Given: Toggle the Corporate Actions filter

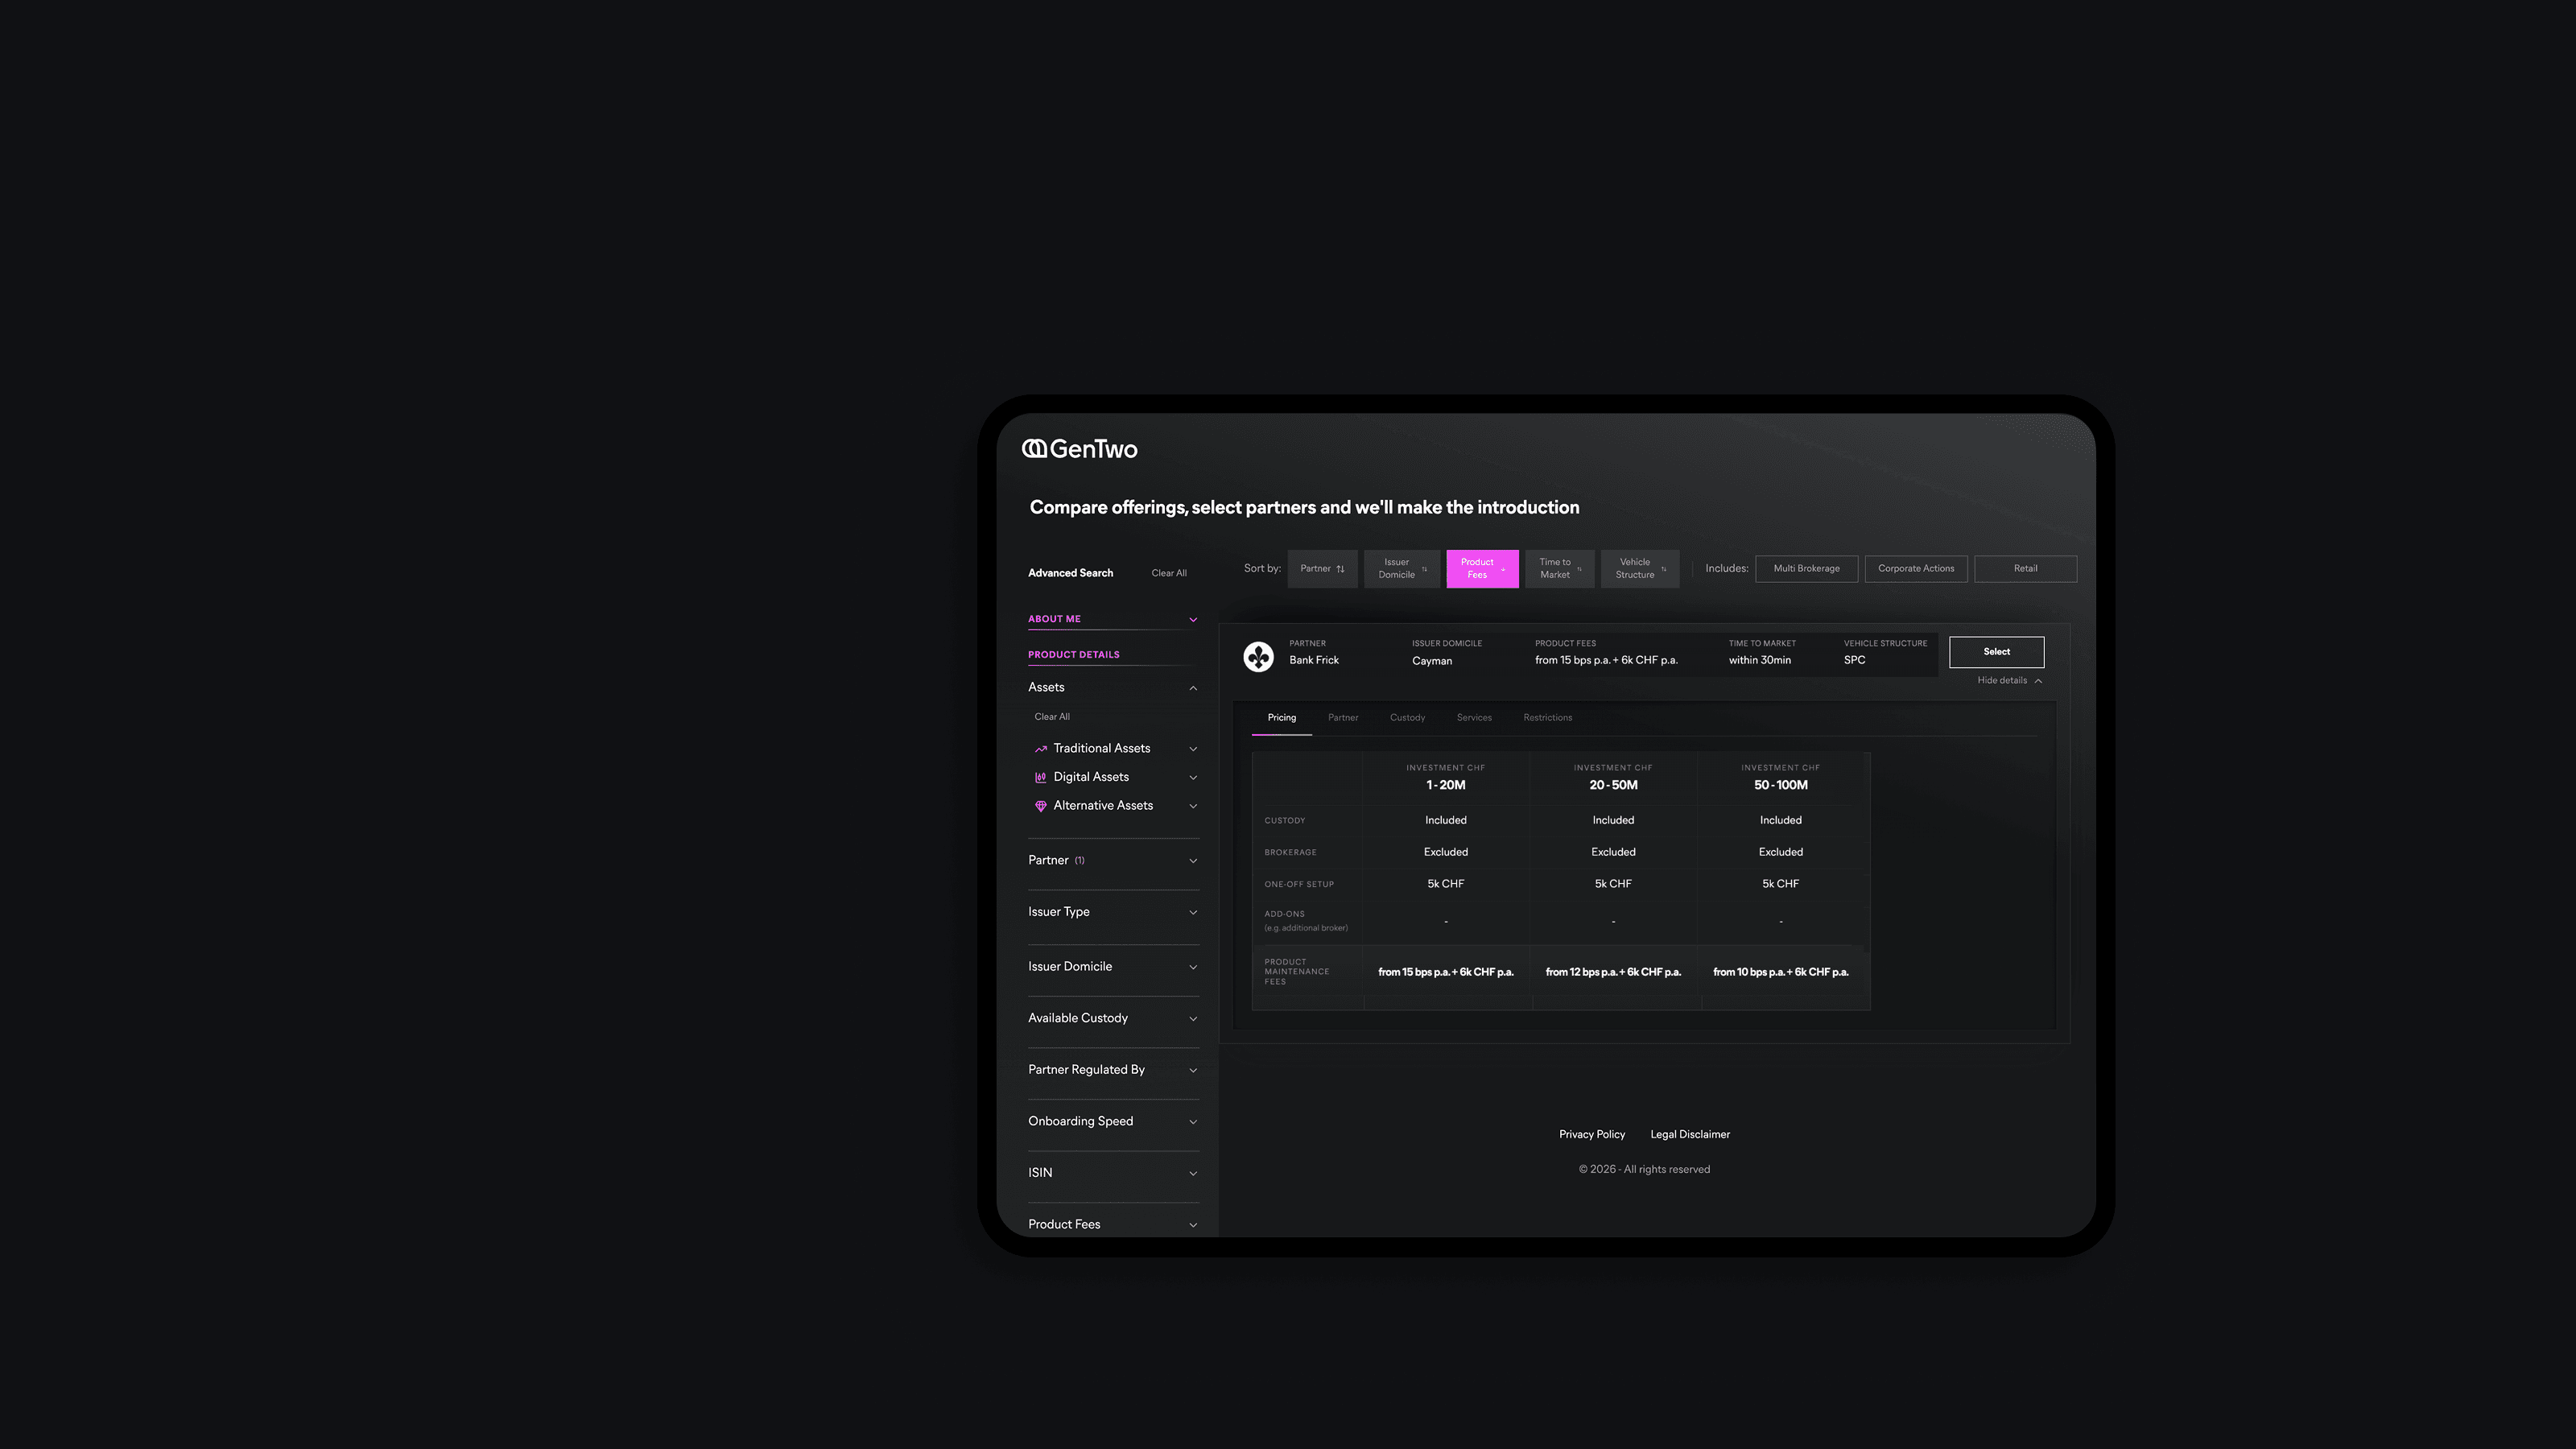Looking at the screenshot, I should tap(1916, 569).
